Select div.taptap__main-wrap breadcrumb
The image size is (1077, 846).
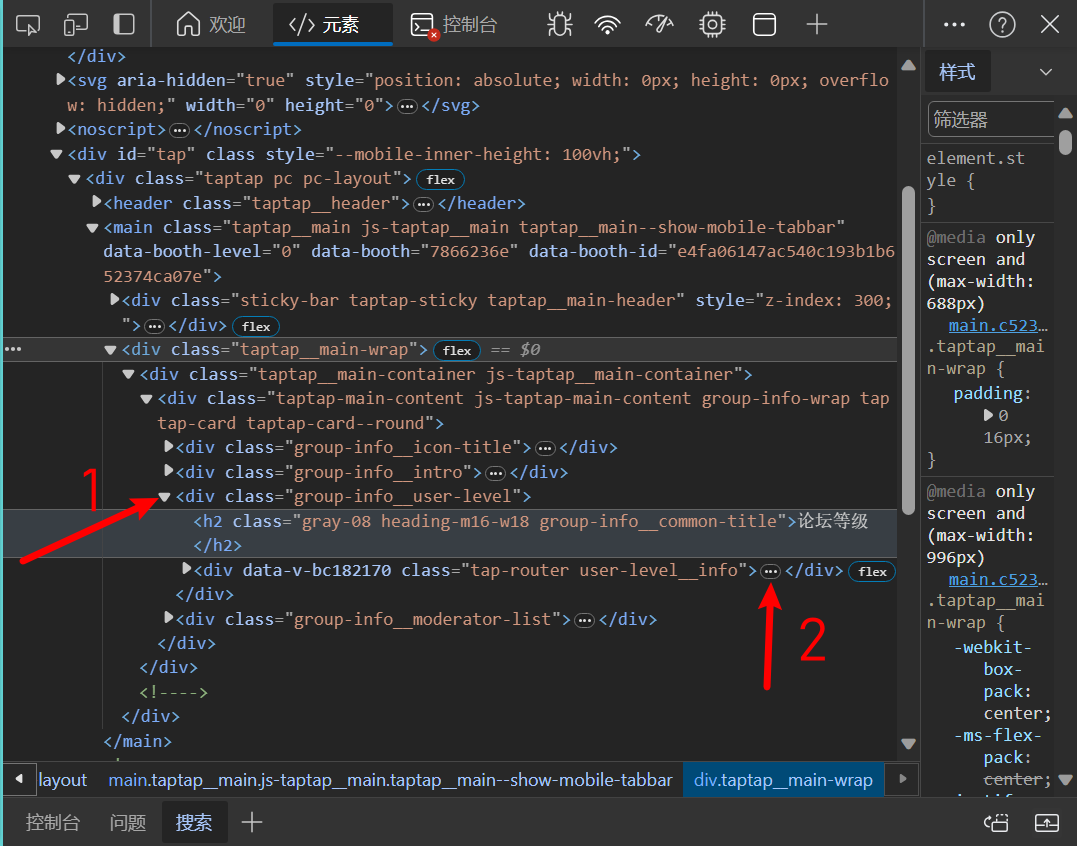point(783,780)
